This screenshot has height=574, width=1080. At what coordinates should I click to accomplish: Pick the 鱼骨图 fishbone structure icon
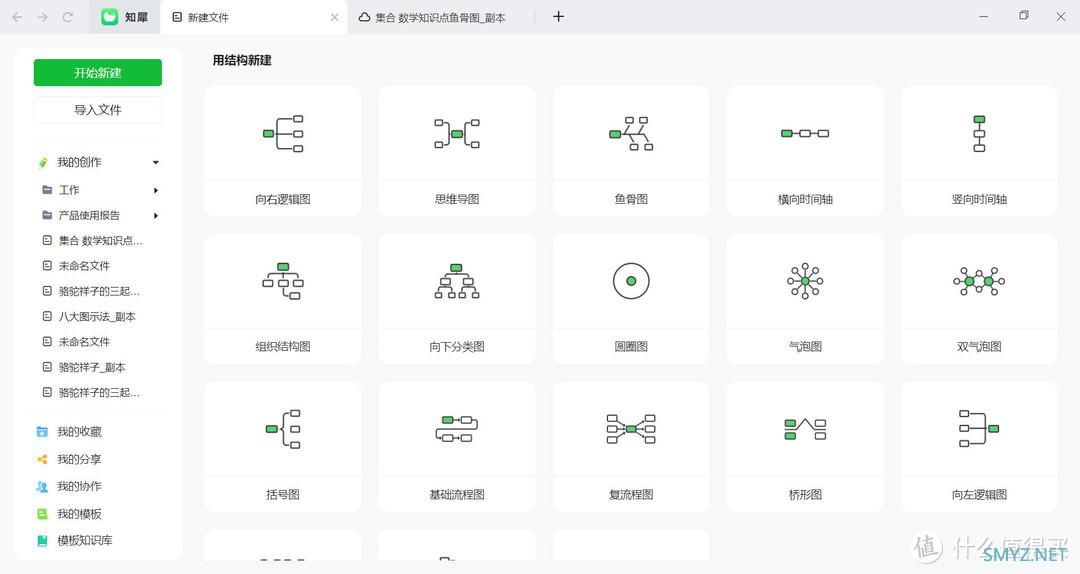pyautogui.click(x=631, y=134)
